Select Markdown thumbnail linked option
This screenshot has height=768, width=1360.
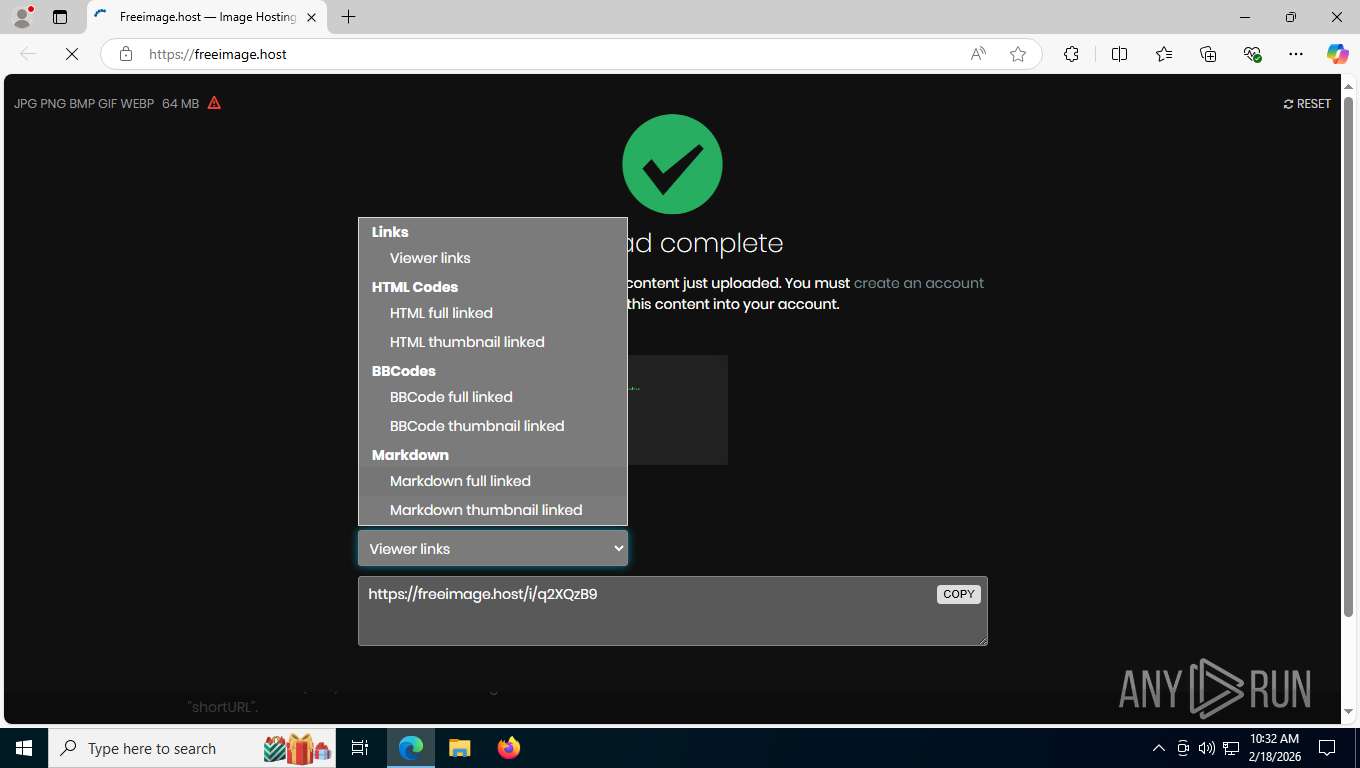[x=493, y=510]
